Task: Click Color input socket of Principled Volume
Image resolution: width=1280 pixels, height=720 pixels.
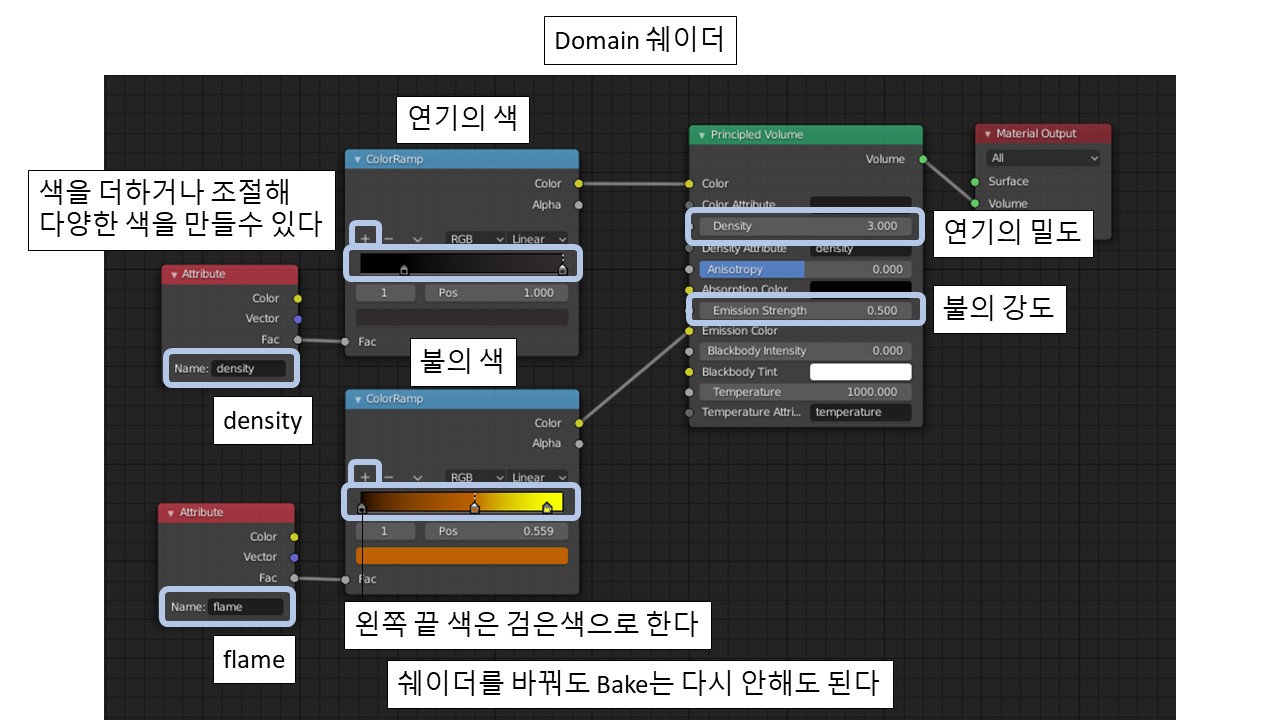Action: tap(689, 184)
